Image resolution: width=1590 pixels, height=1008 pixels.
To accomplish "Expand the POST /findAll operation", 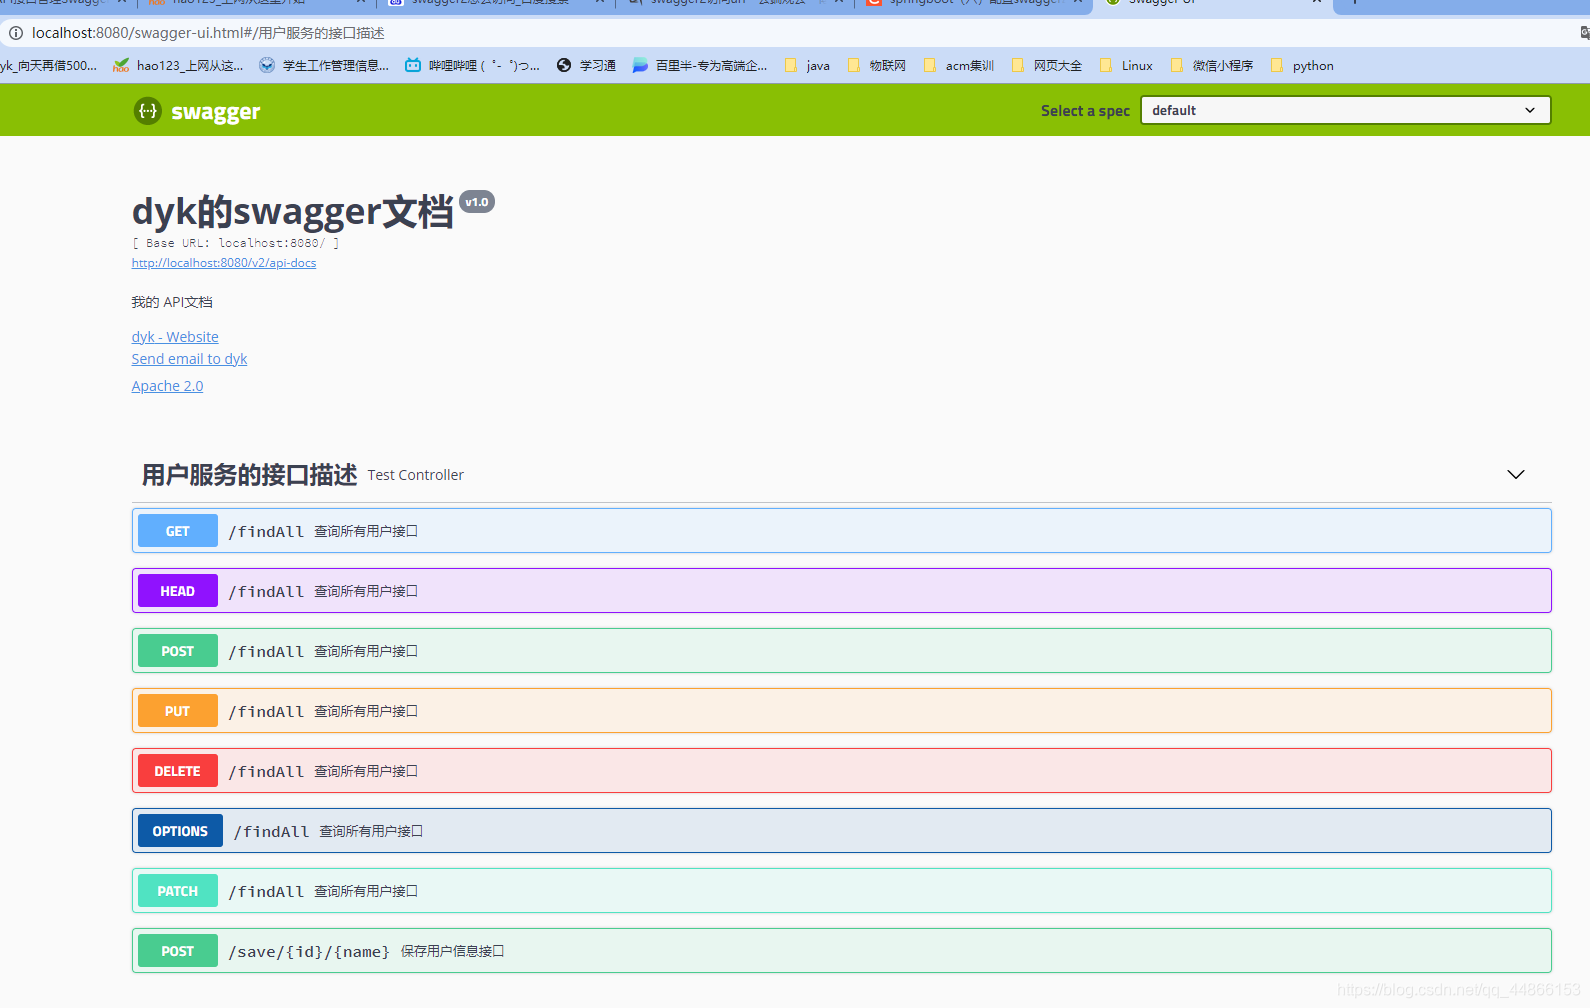I will tap(841, 651).
